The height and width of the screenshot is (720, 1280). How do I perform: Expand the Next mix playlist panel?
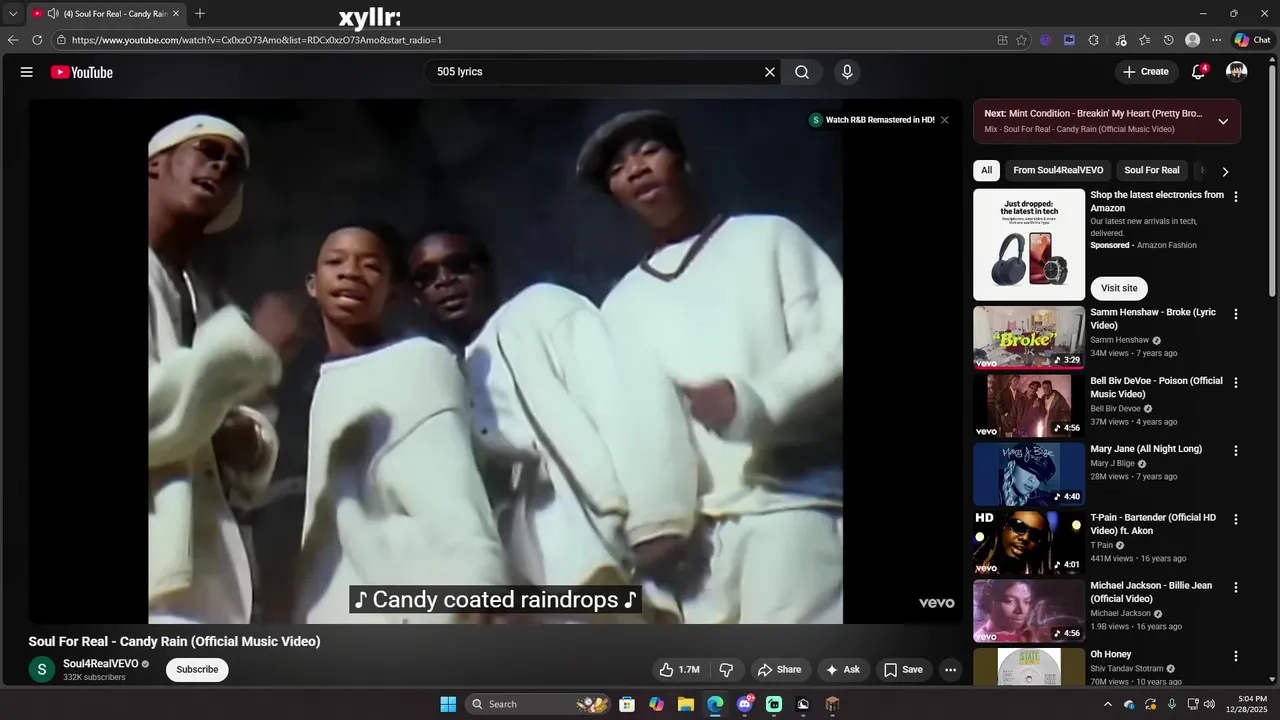pos(1223,121)
